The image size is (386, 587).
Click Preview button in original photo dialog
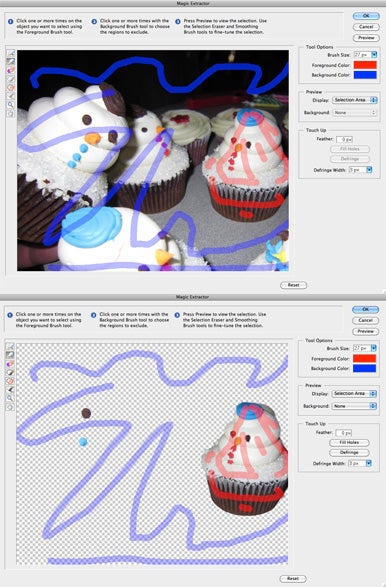coord(366,38)
